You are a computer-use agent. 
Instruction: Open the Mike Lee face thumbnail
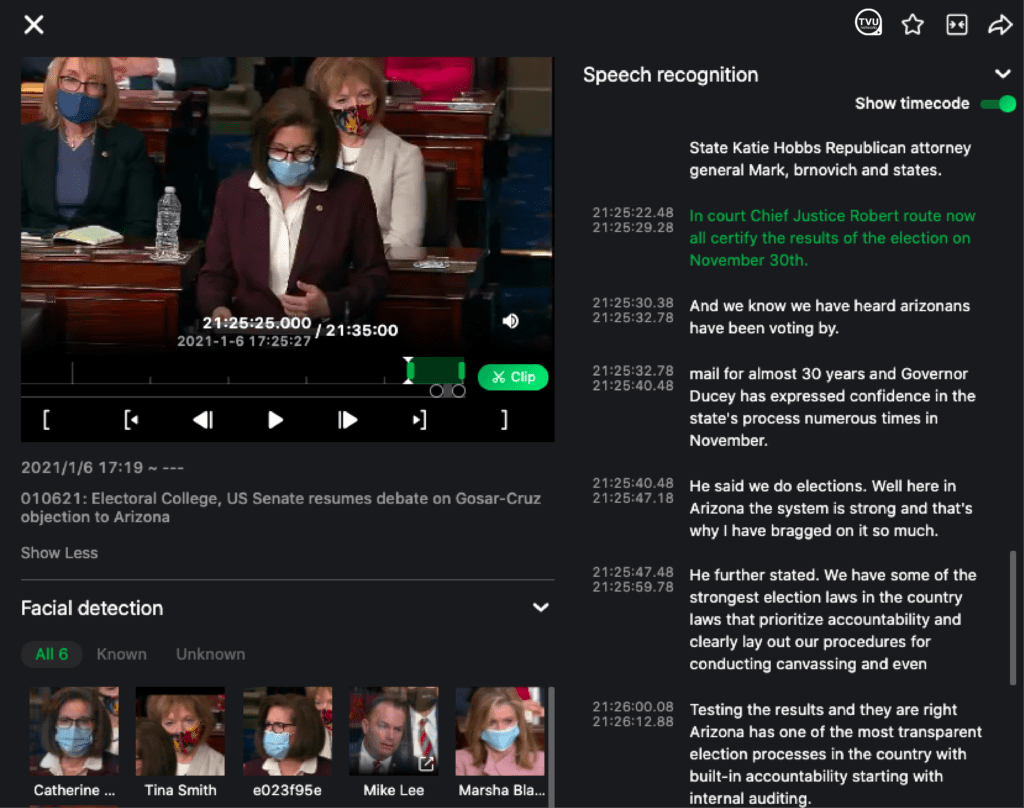(393, 731)
